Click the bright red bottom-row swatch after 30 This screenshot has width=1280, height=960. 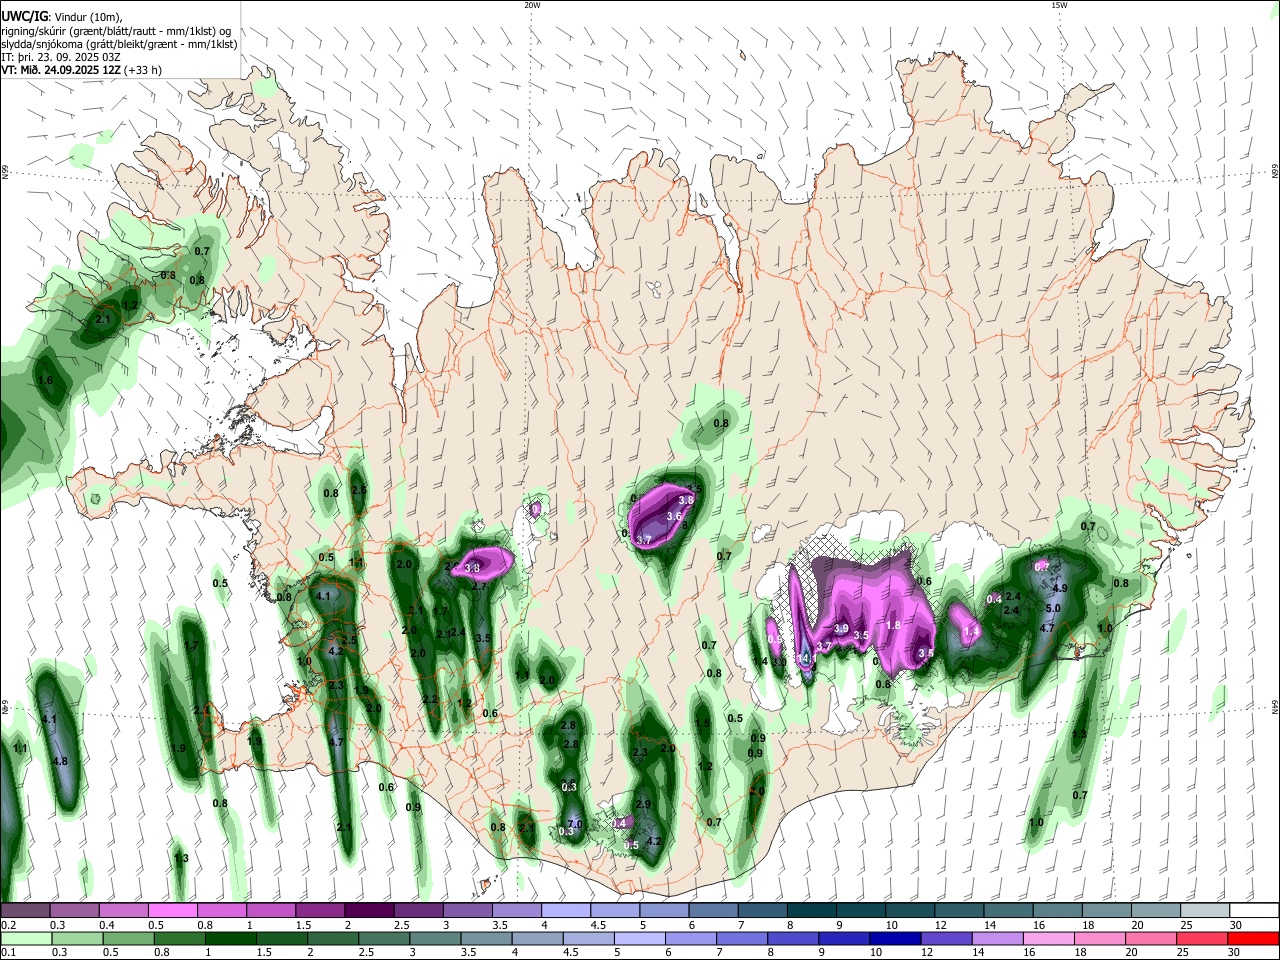click(x=1253, y=938)
